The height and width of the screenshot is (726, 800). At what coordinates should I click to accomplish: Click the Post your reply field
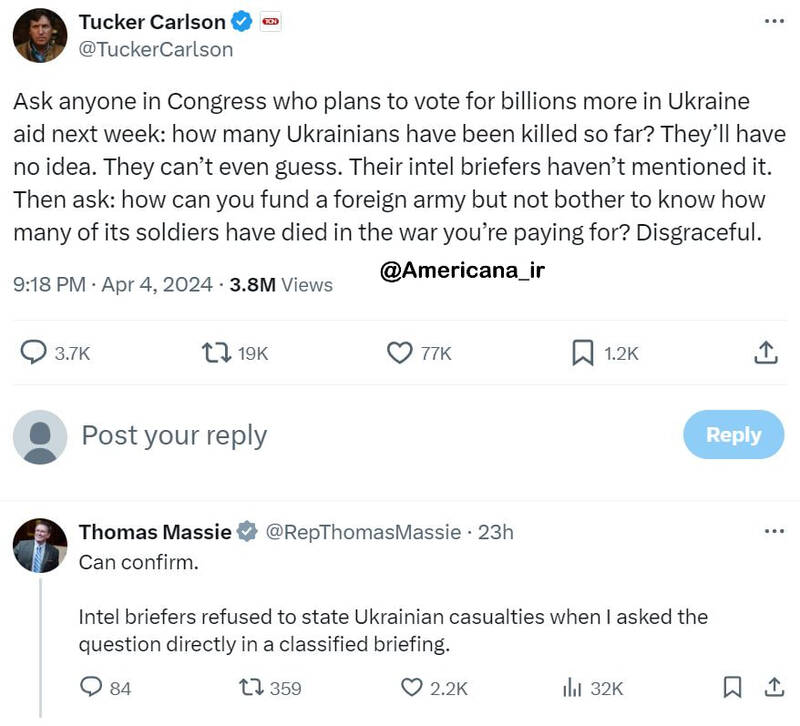click(x=174, y=435)
